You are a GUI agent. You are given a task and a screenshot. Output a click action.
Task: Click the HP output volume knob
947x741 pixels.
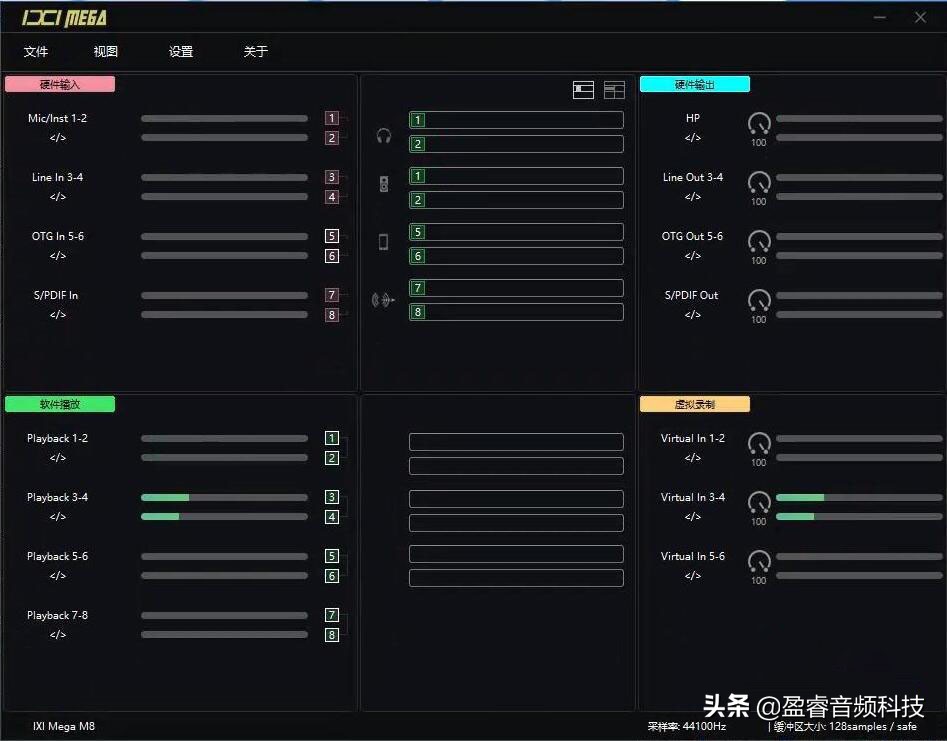[759, 125]
